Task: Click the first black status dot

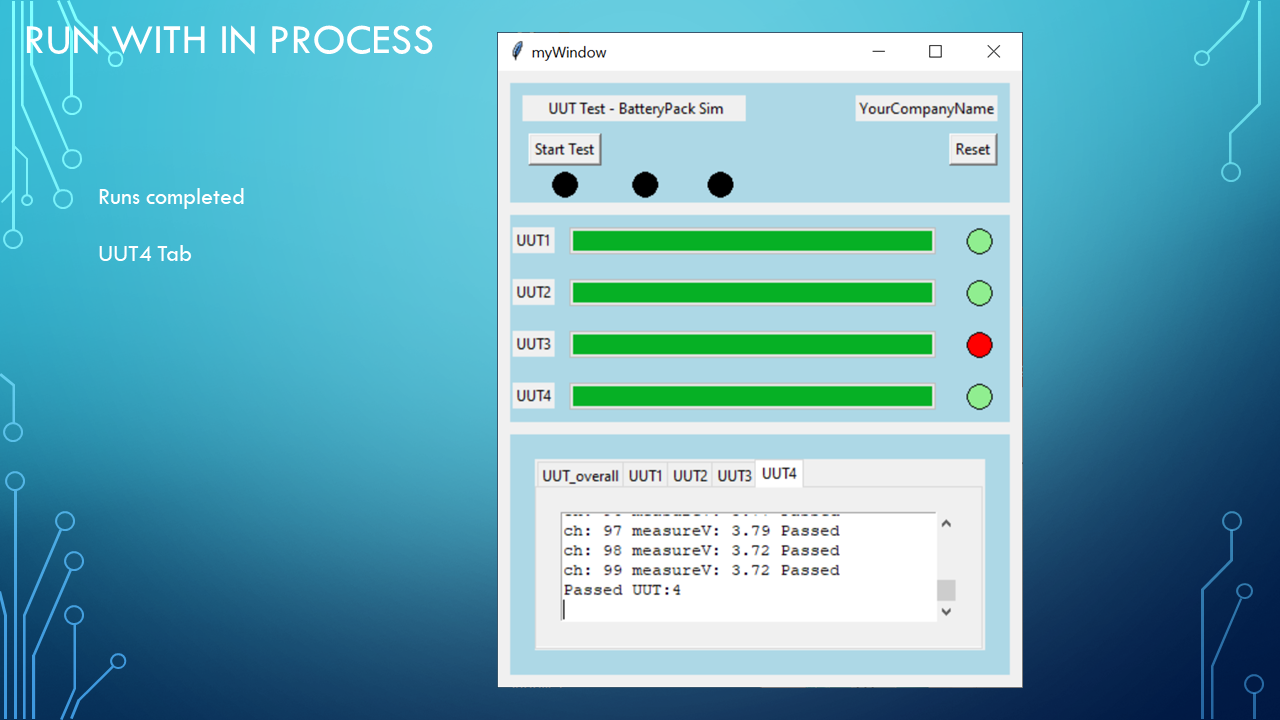Action: (564, 184)
